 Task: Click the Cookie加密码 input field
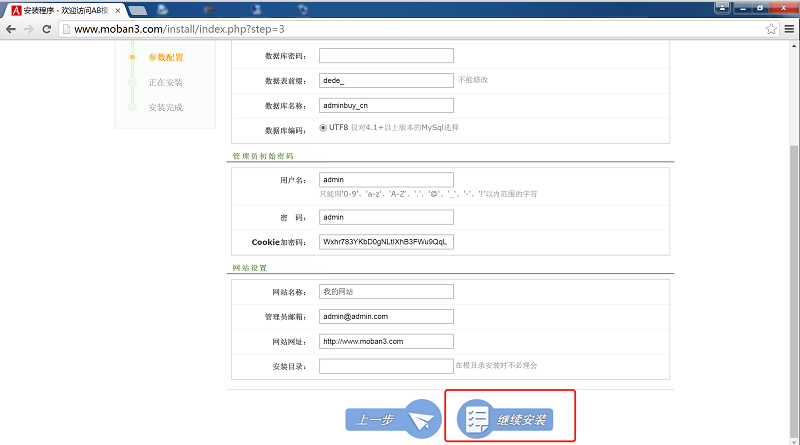pos(386,242)
